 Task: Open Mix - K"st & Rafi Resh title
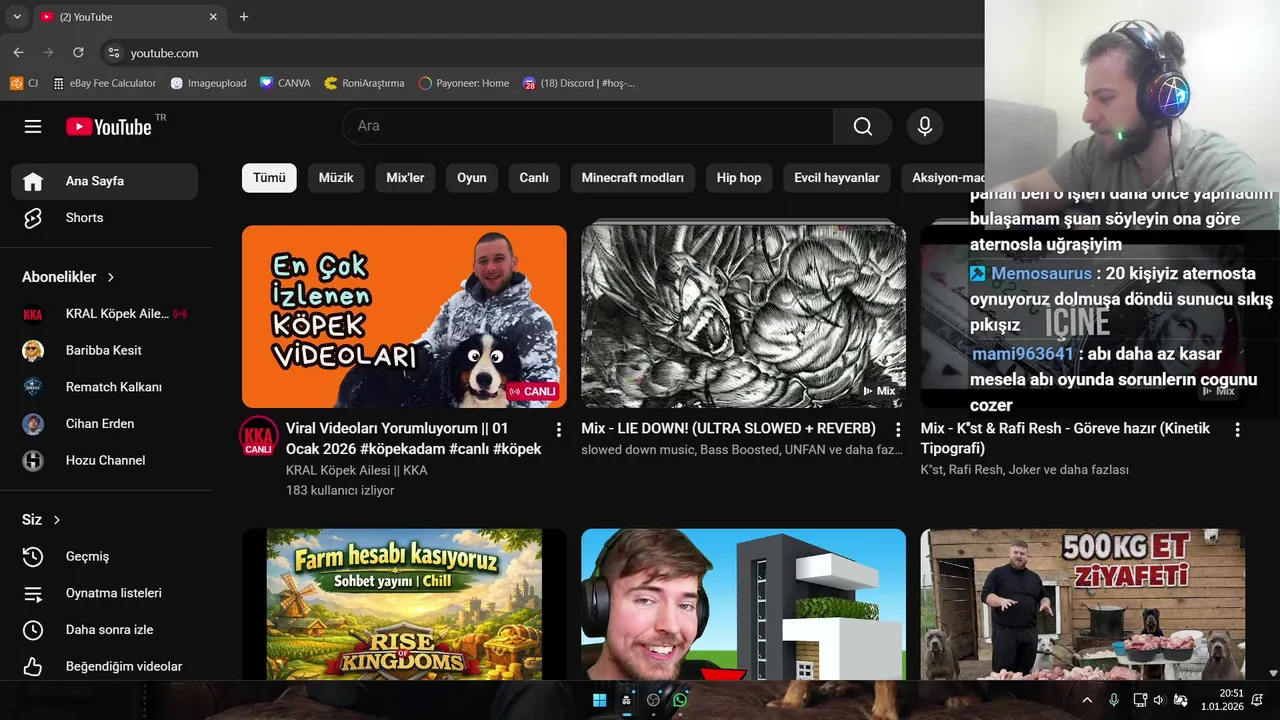tap(1065, 438)
